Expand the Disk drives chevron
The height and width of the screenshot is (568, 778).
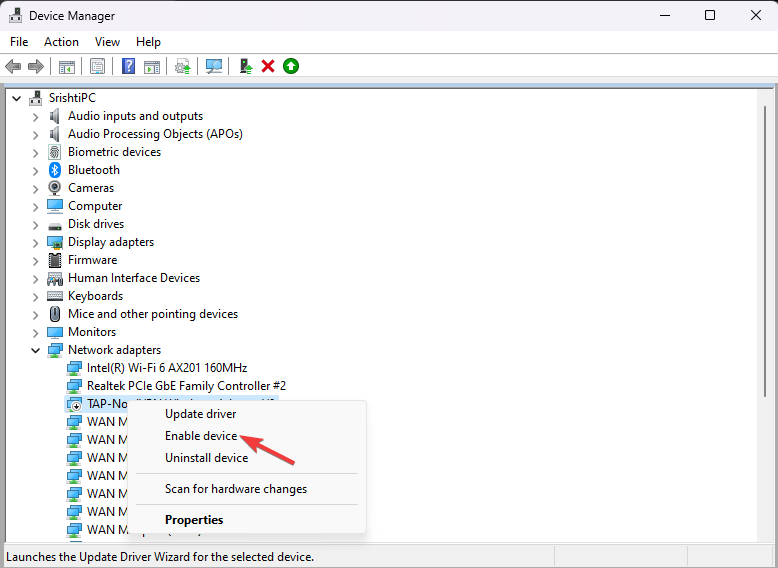(x=35, y=225)
